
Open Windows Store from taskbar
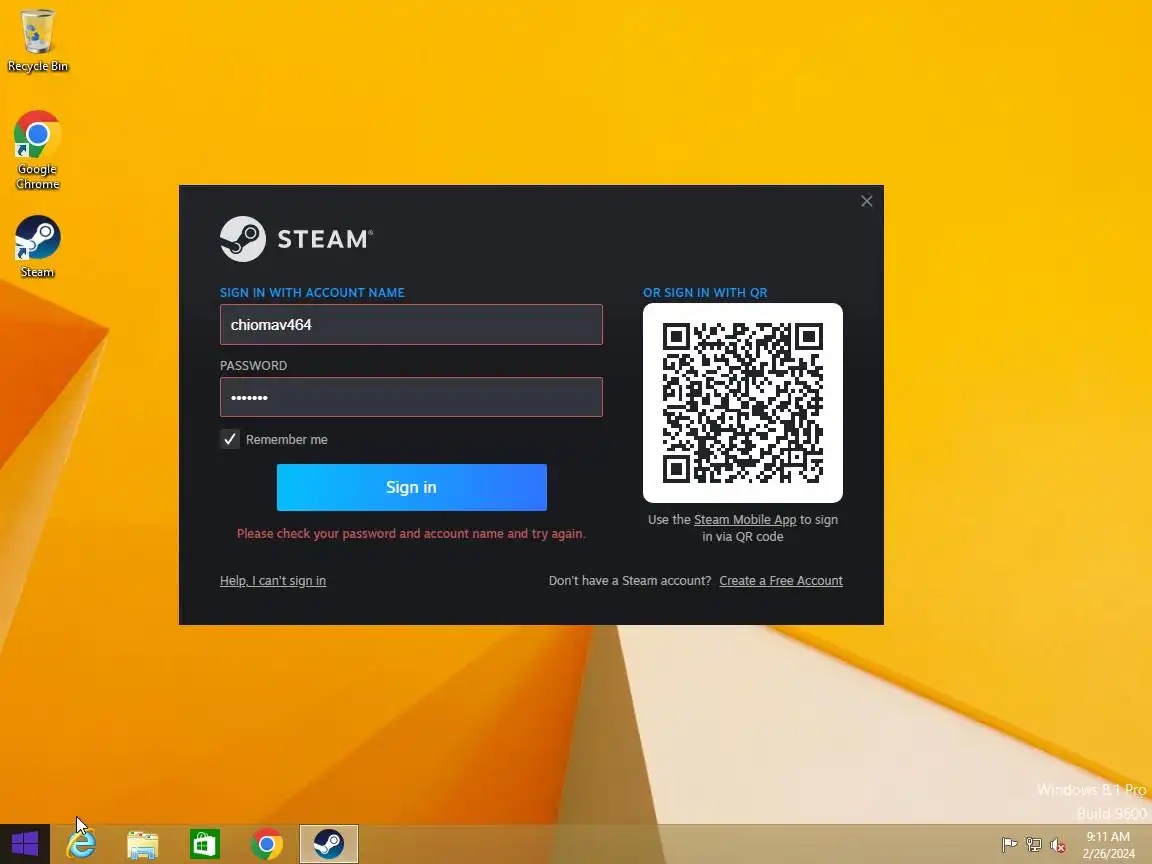click(x=205, y=844)
